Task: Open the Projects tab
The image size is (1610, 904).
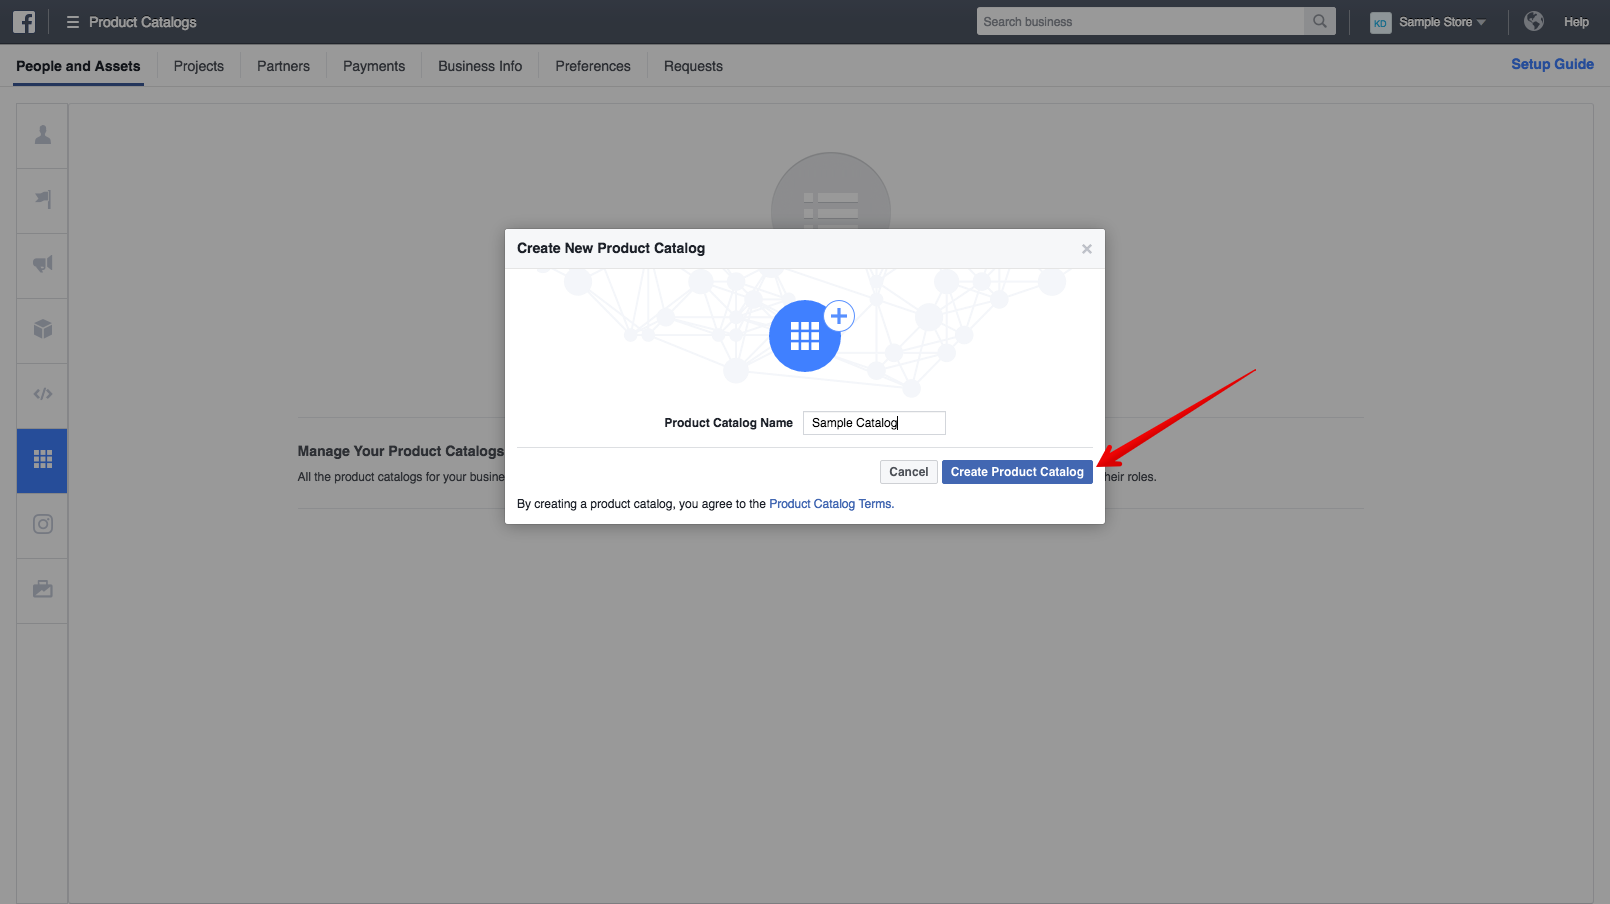Action: coord(199,66)
